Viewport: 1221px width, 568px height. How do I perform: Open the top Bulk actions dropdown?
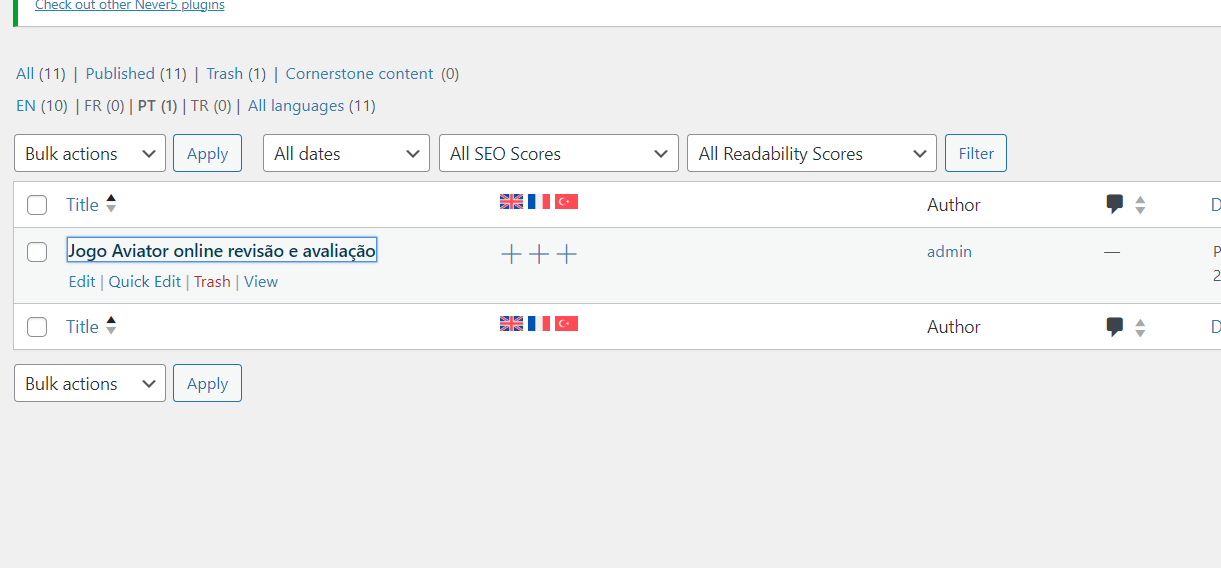pyautogui.click(x=90, y=154)
